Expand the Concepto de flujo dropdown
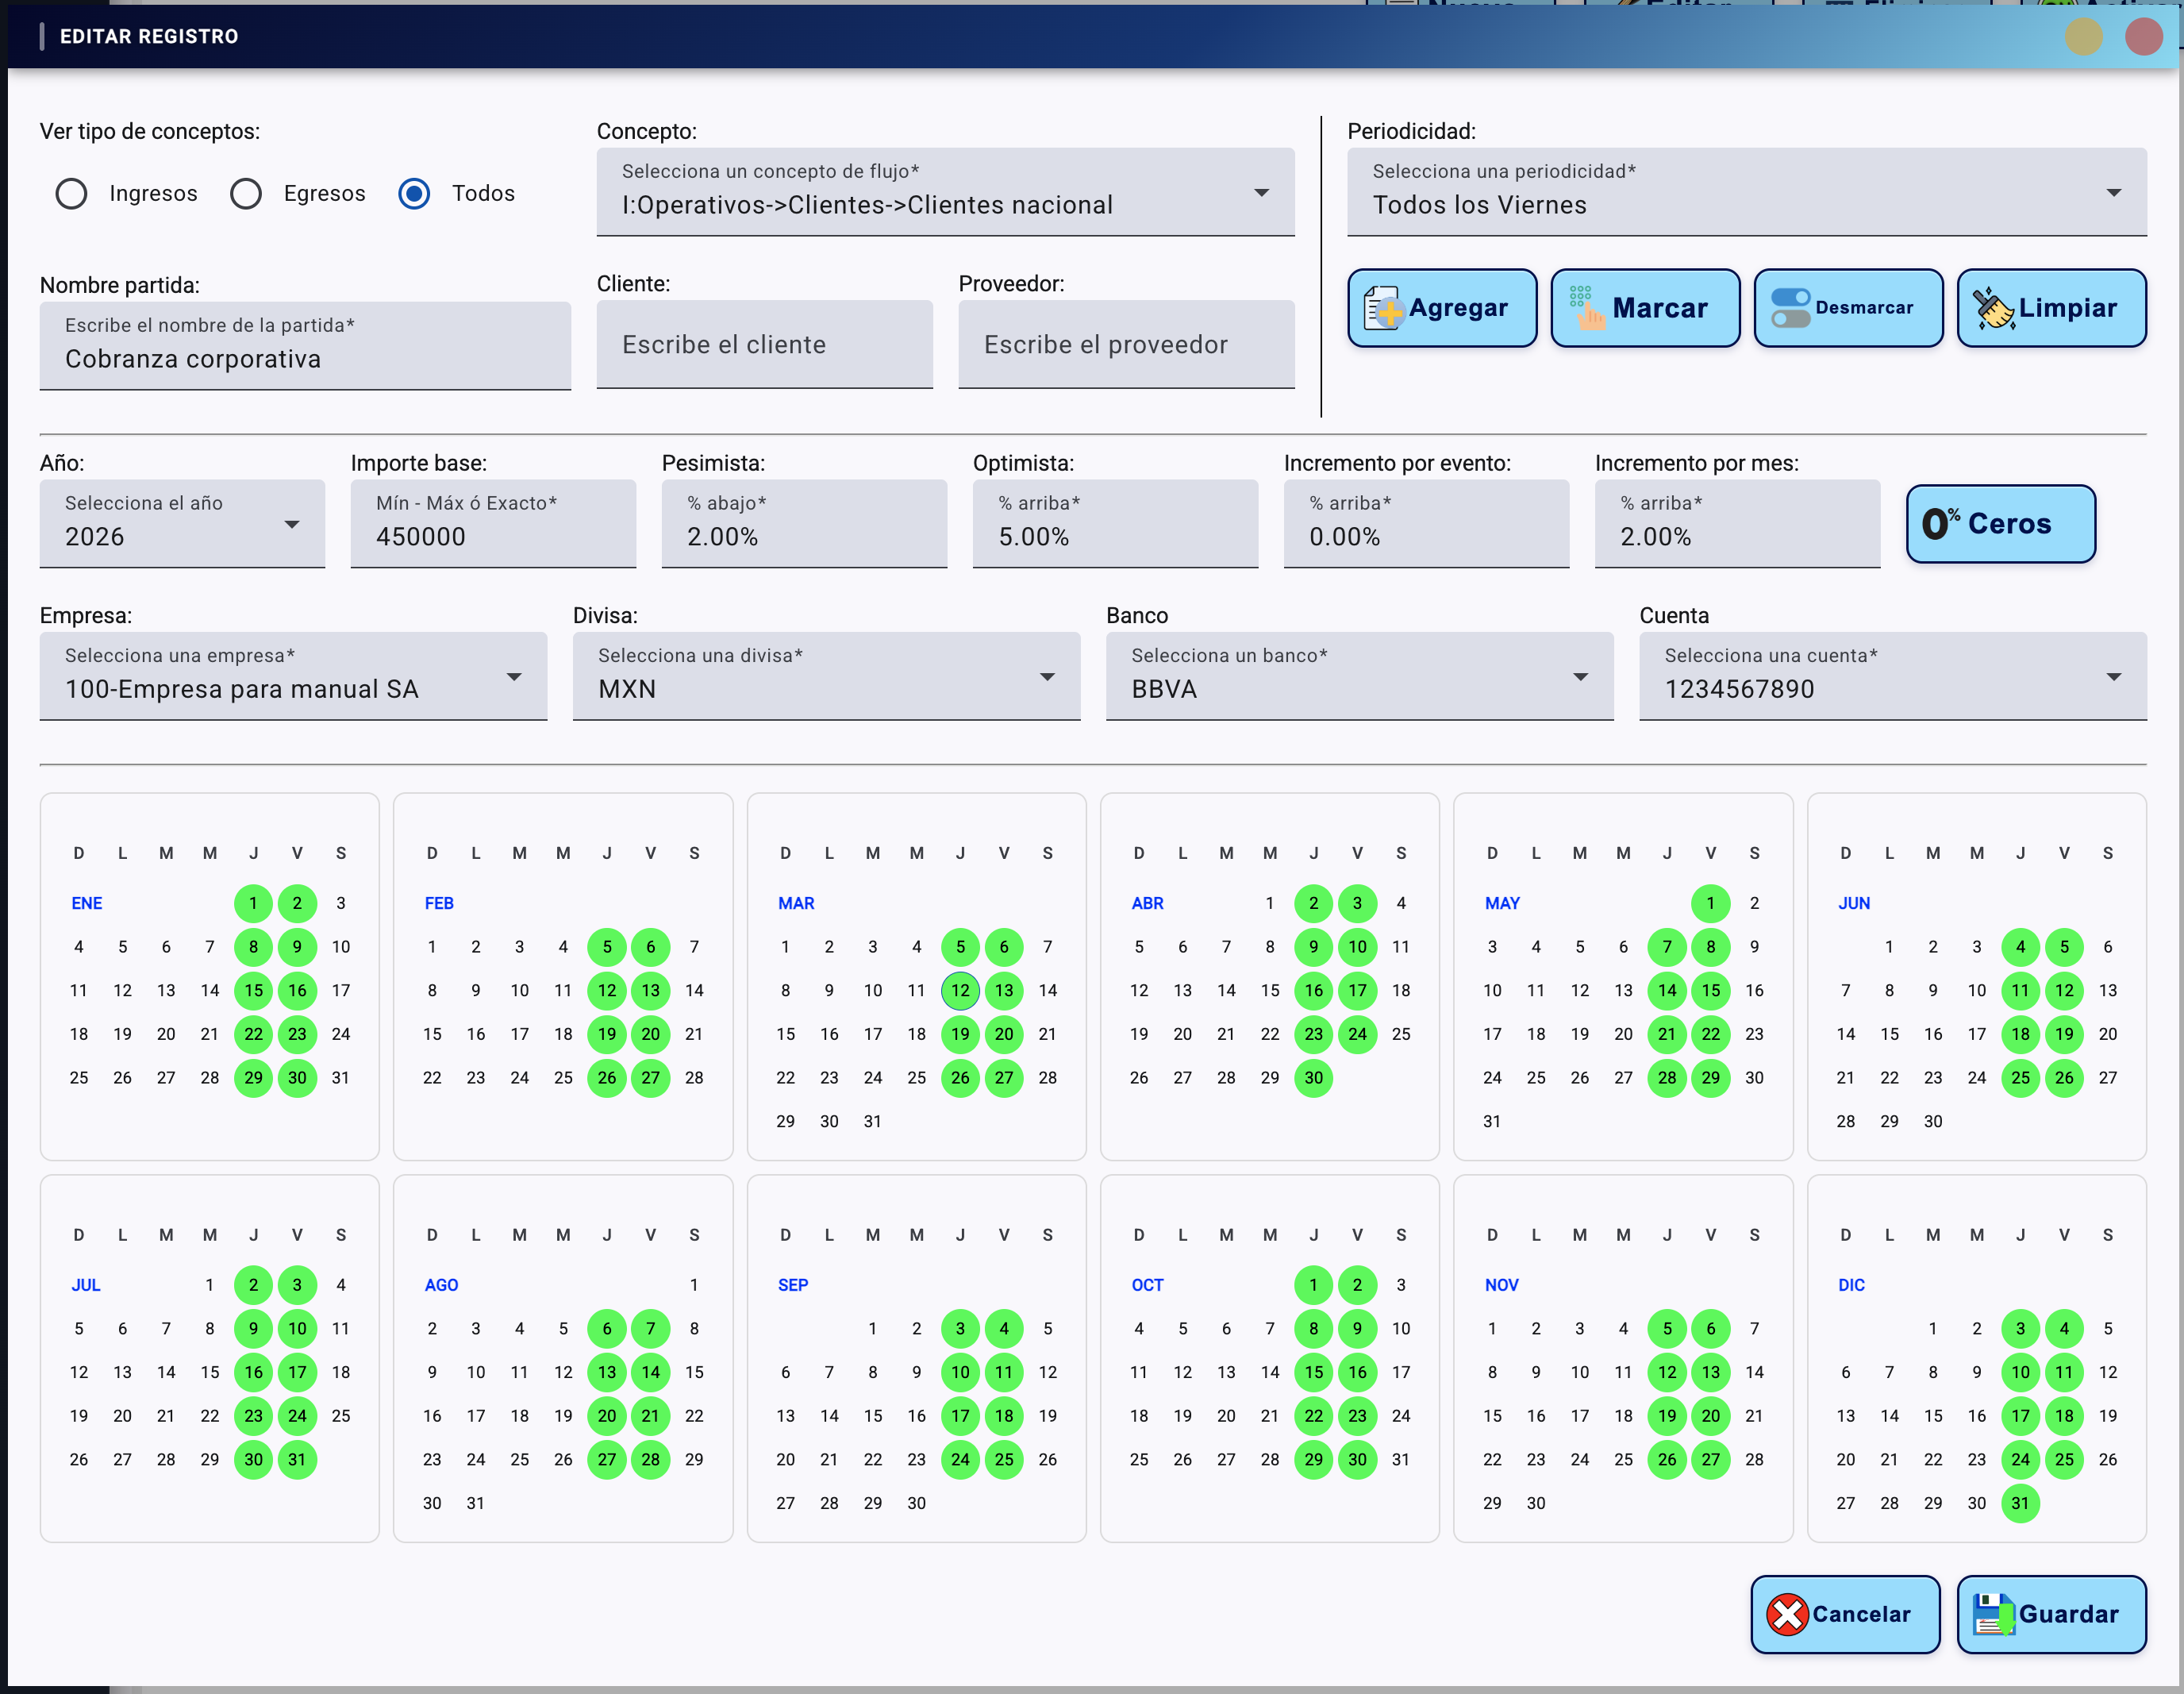Viewport: 2184px width, 1694px height. [x=945, y=193]
